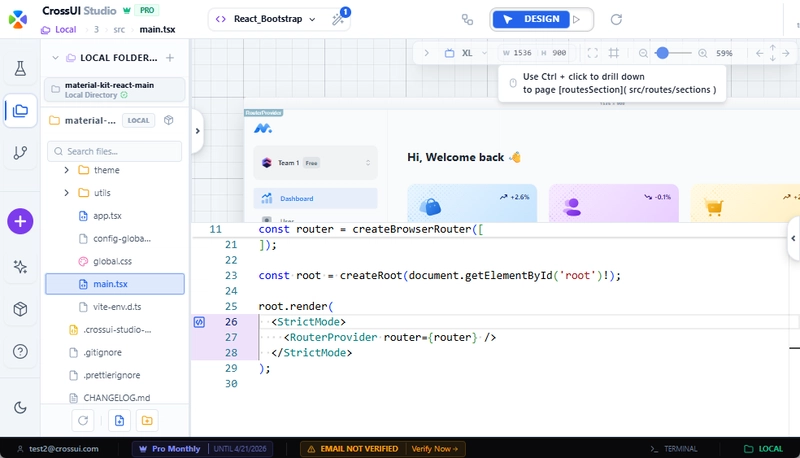Click the zoom out magnifier icon
Image resolution: width=800 pixels, height=458 pixels.
[643, 53]
